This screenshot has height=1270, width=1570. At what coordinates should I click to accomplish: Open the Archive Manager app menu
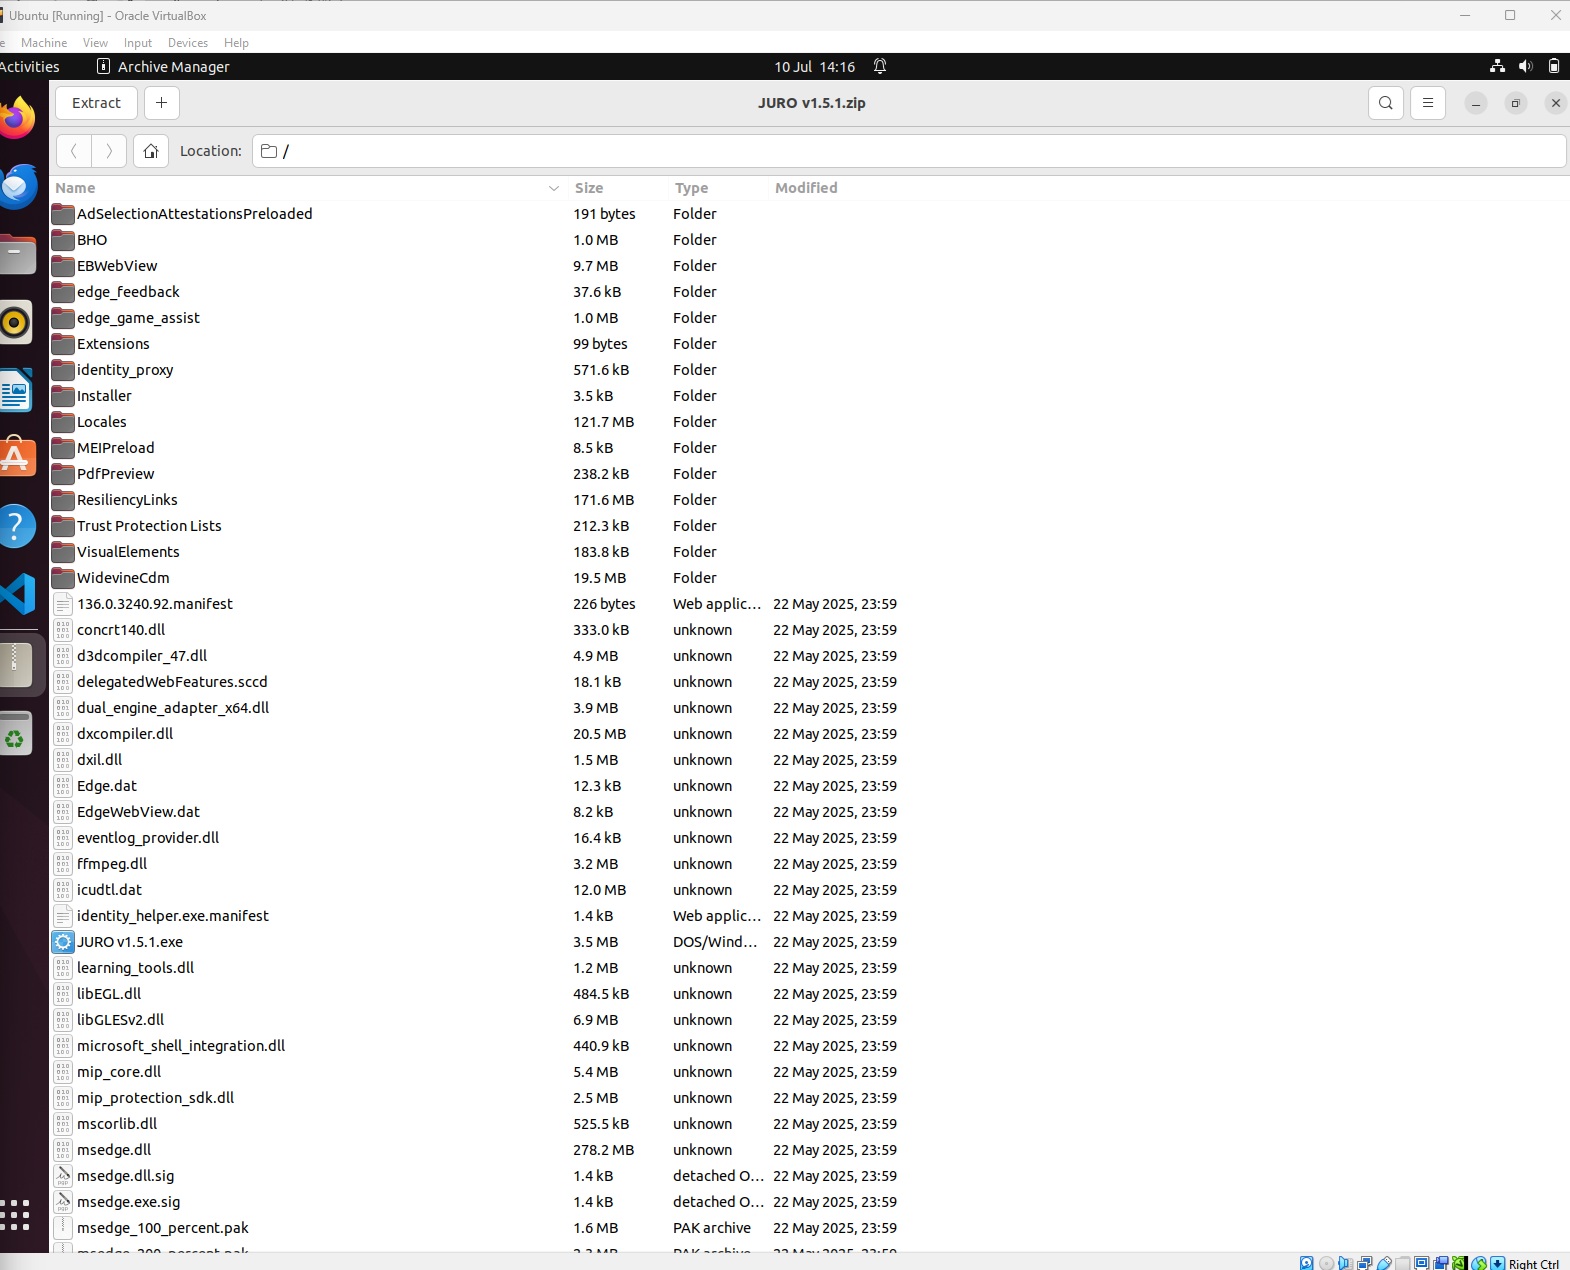[x=163, y=67]
